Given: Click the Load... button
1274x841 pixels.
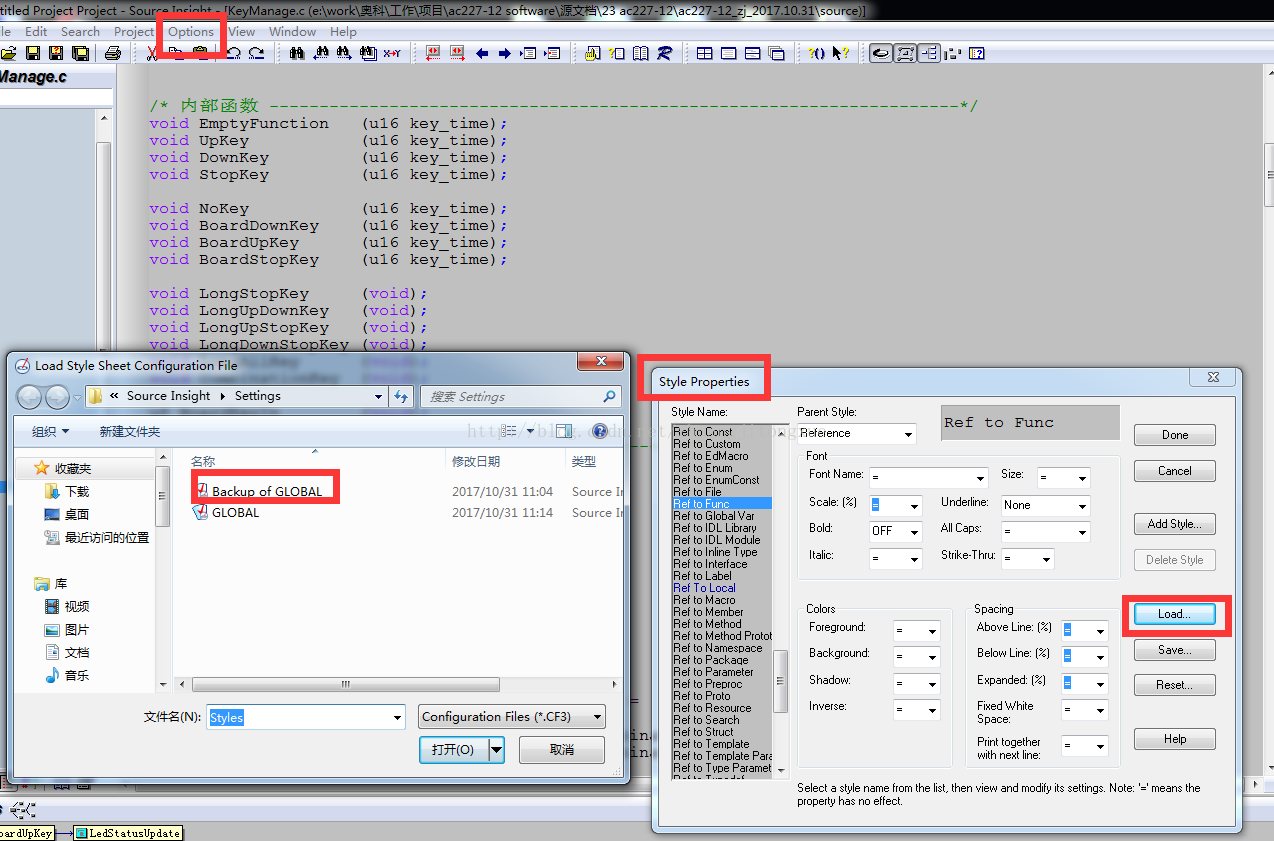Looking at the screenshot, I should 1175,614.
